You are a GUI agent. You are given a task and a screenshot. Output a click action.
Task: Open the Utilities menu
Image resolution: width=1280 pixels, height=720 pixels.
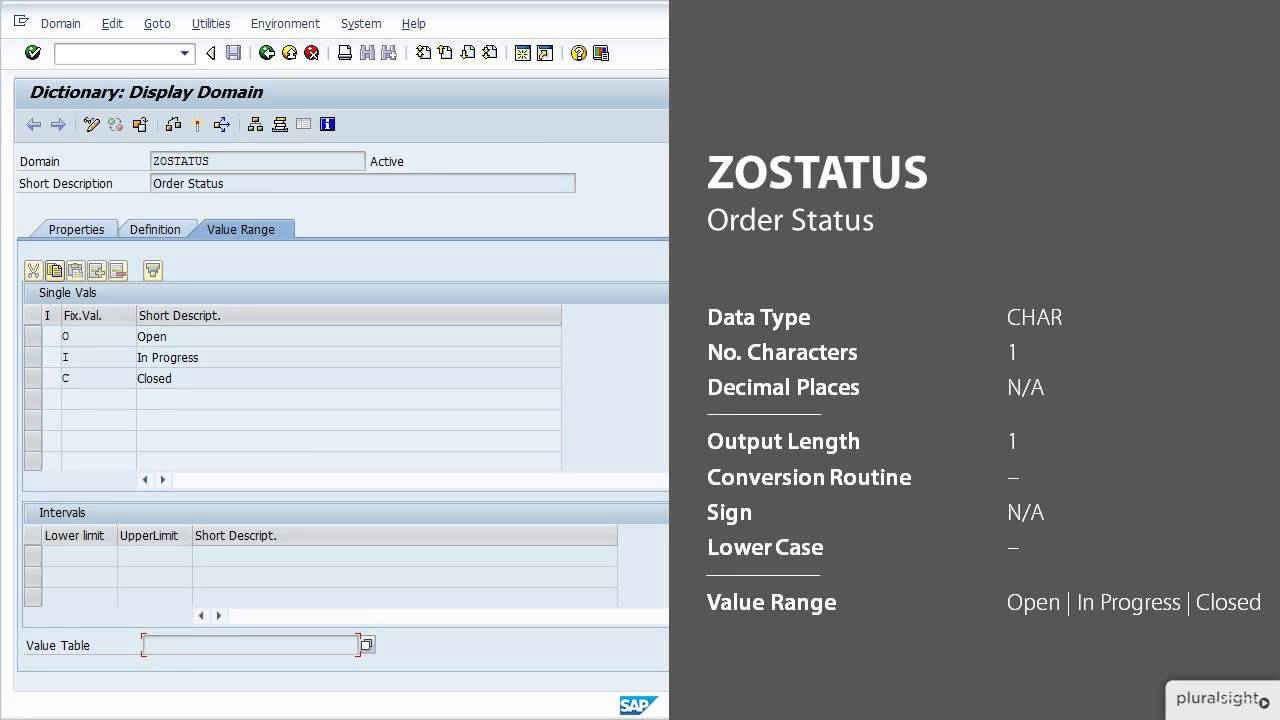[x=210, y=23]
